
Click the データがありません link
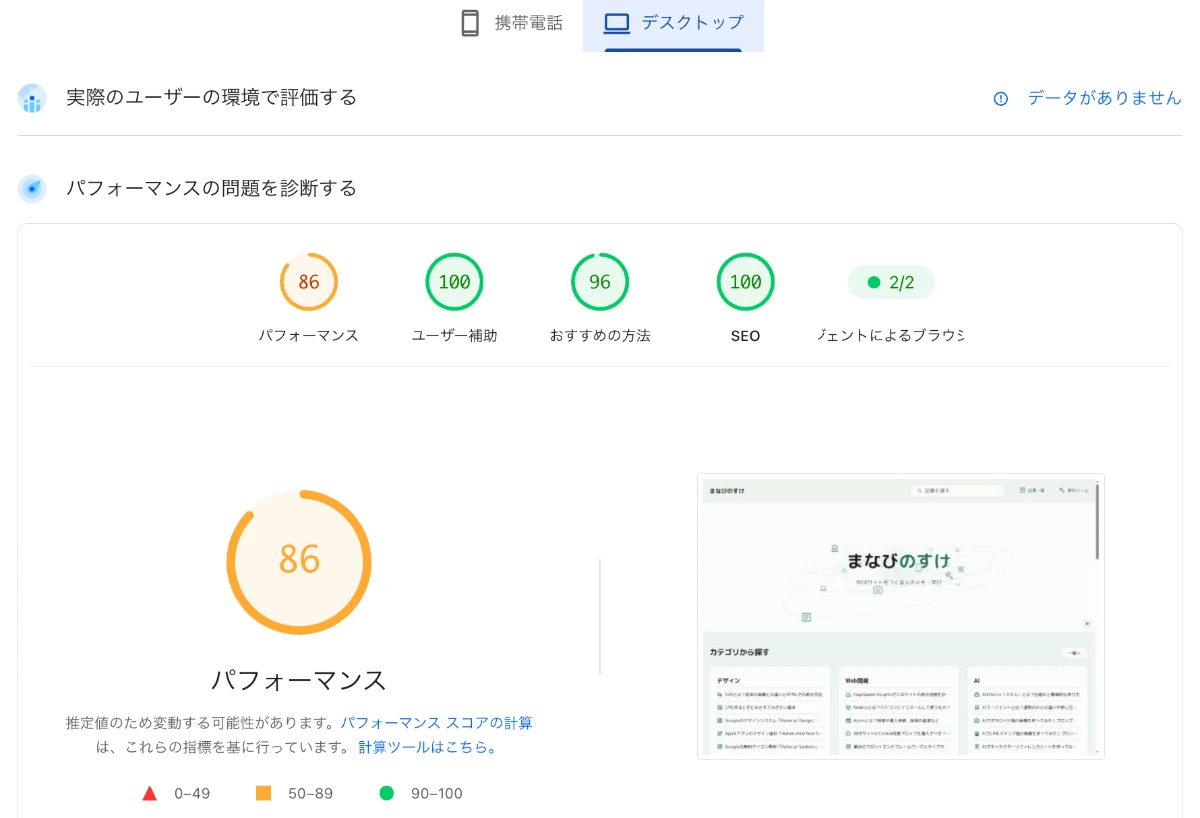click(x=1104, y=98)
